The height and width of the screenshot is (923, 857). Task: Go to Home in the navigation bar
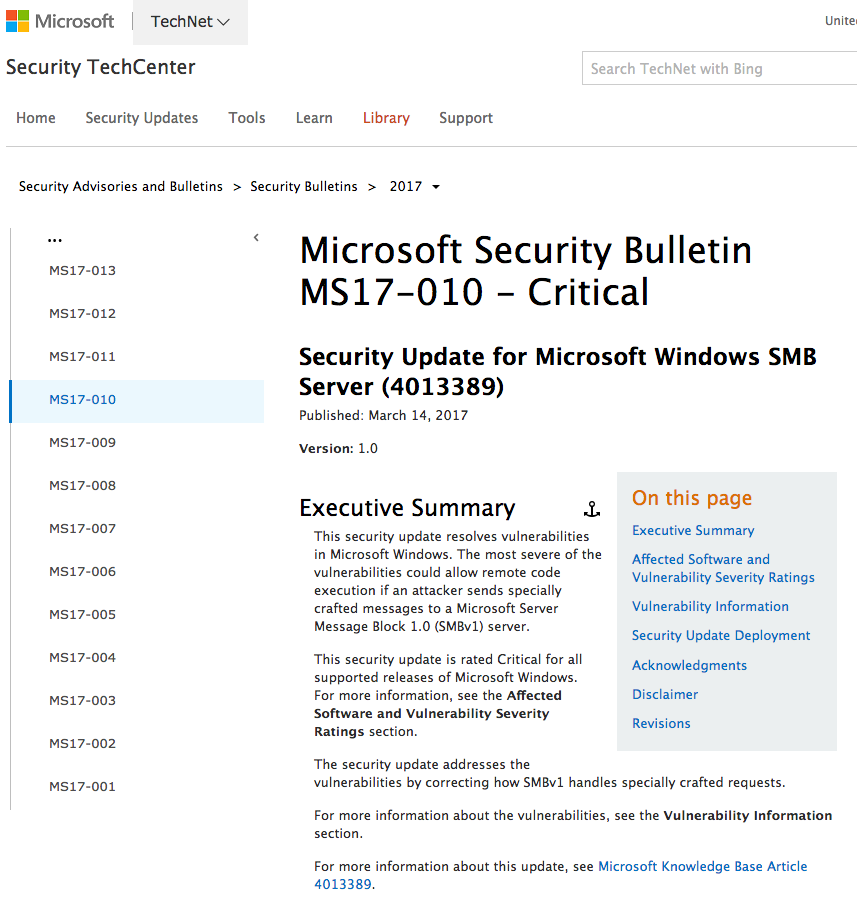point(35,118)
